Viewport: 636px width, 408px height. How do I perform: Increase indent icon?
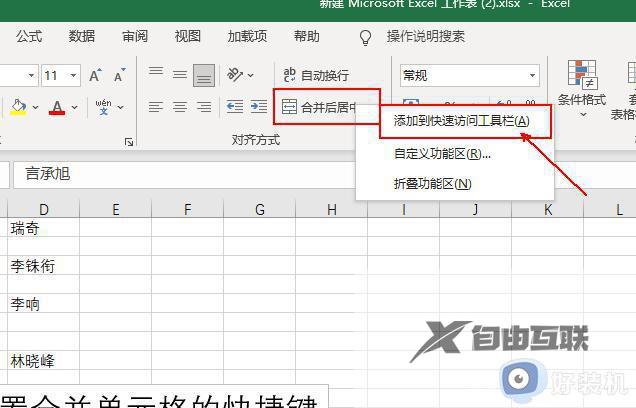pos(258,107)
